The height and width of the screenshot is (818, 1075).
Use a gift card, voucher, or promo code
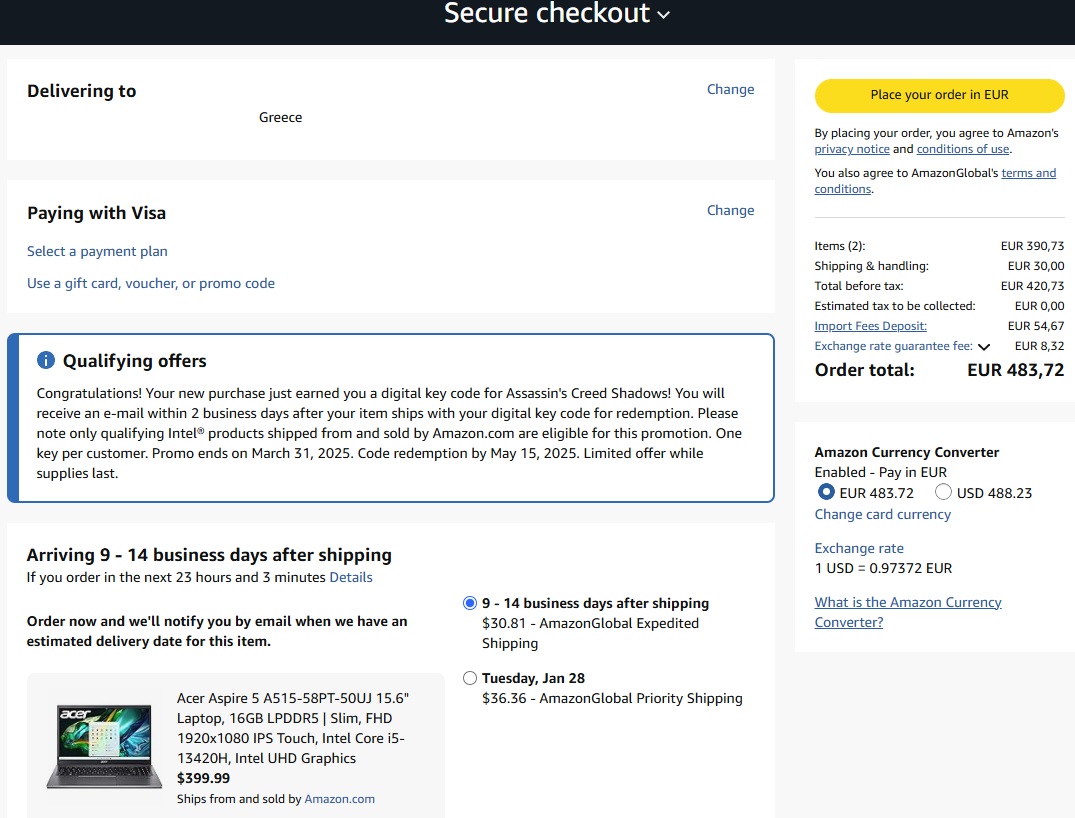[151, 283]
